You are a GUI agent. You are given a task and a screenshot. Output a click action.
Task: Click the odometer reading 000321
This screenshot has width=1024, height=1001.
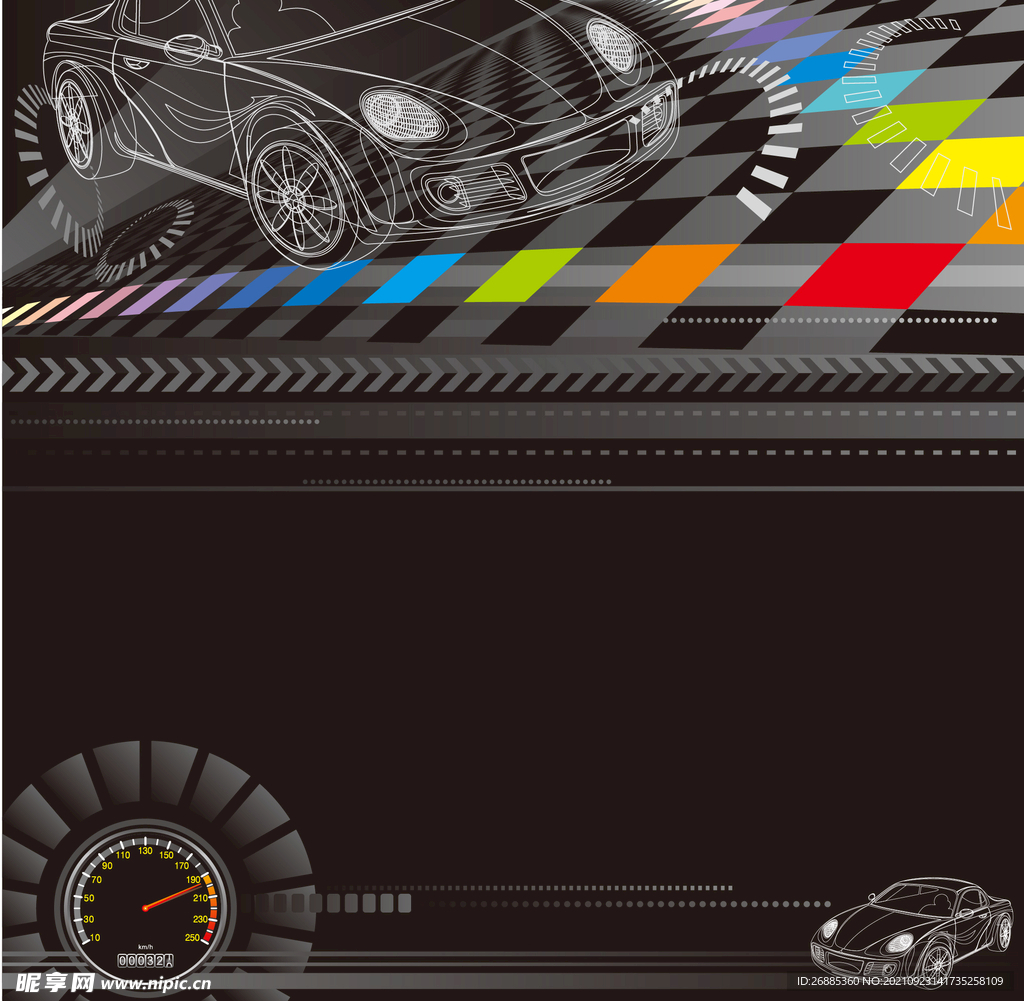coord(146,961)
